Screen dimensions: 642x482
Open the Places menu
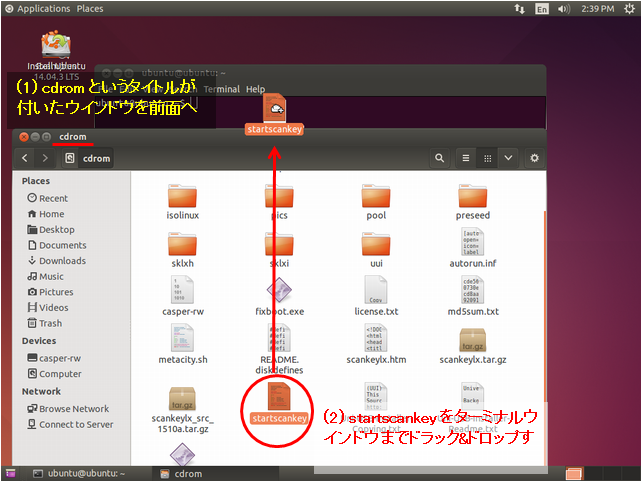tap(90, 9)
